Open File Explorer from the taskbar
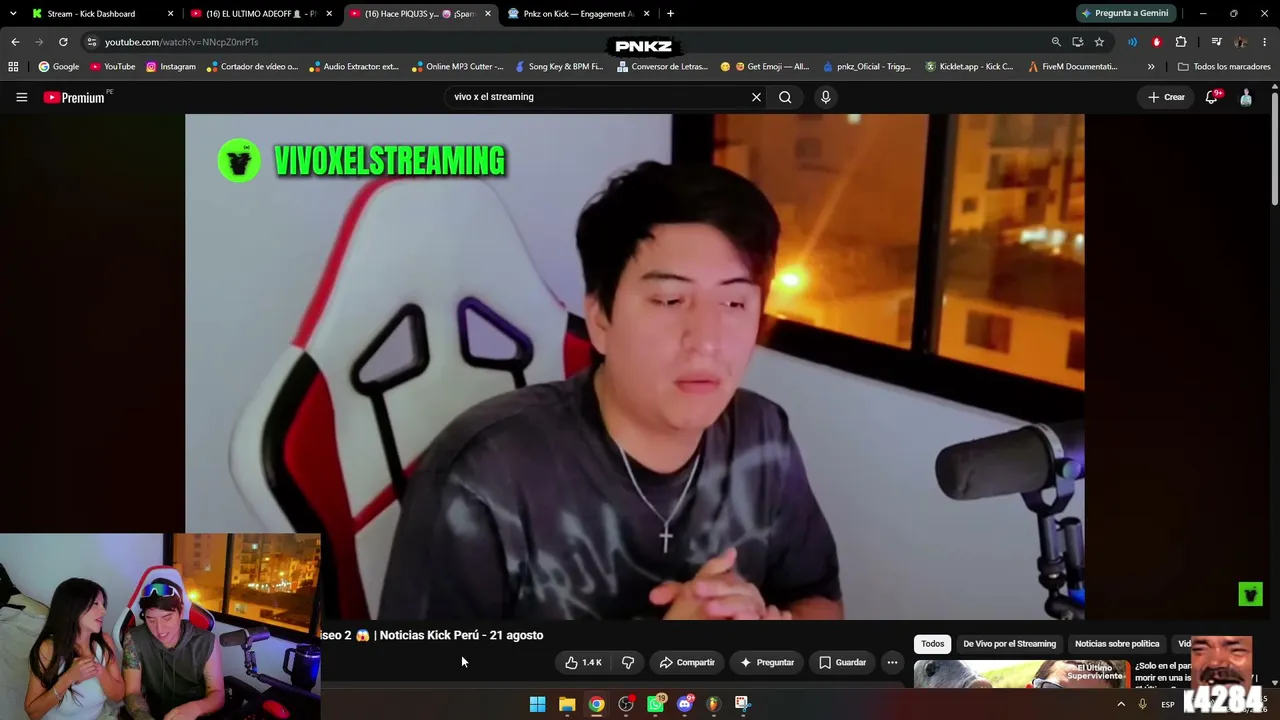 (567, 704)
